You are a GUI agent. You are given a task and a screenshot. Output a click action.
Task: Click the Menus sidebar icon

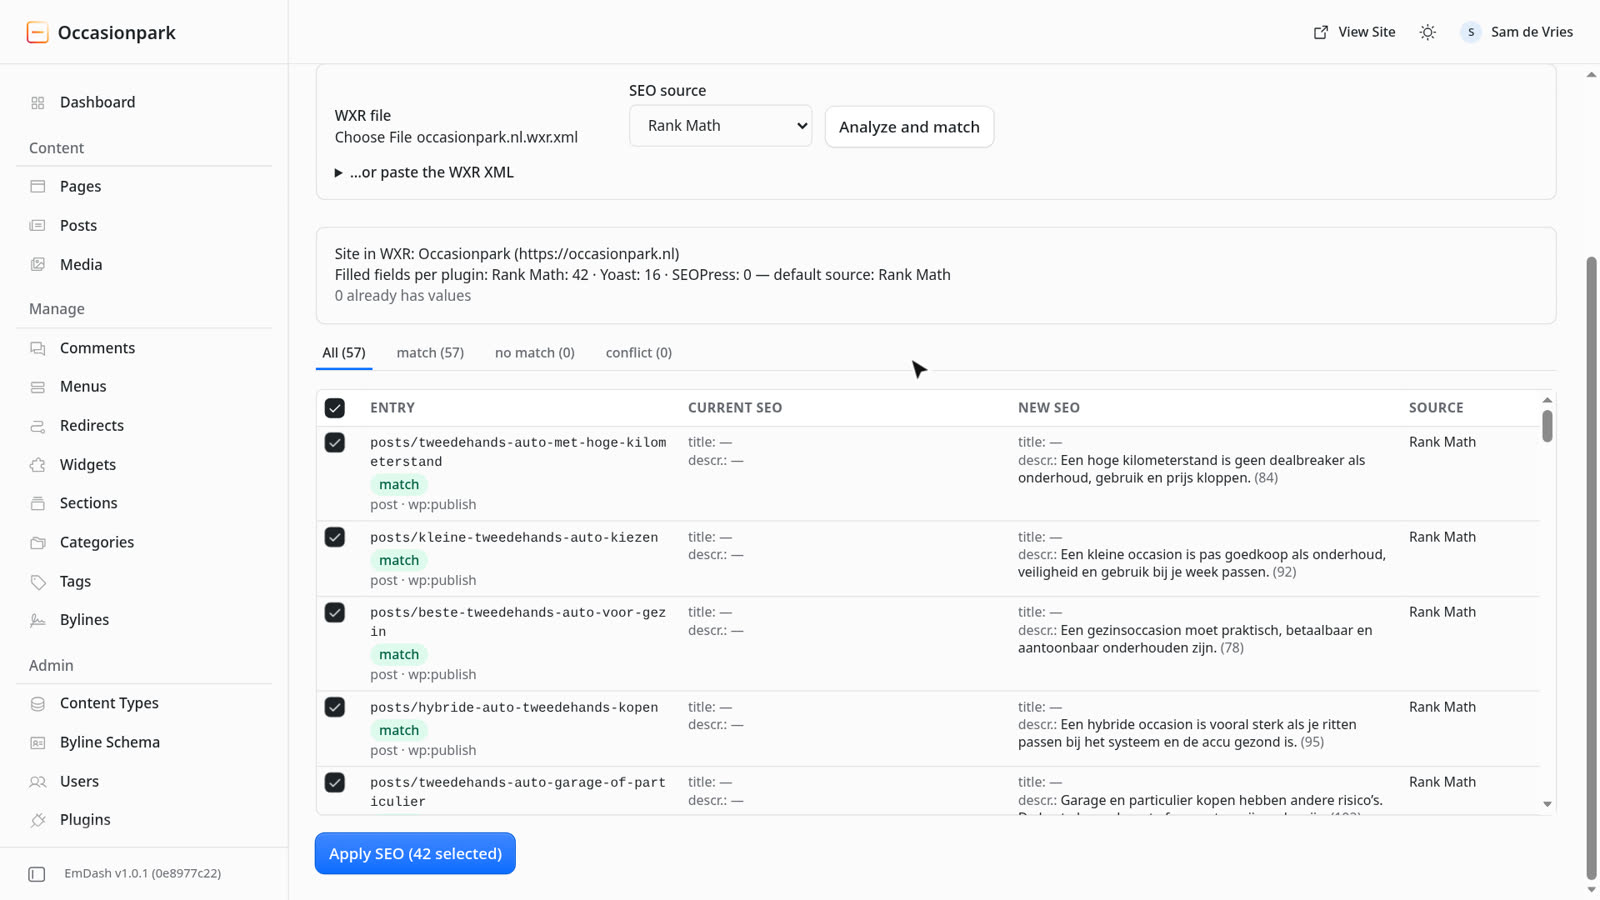pyautogui.click(x=38, y=387)
